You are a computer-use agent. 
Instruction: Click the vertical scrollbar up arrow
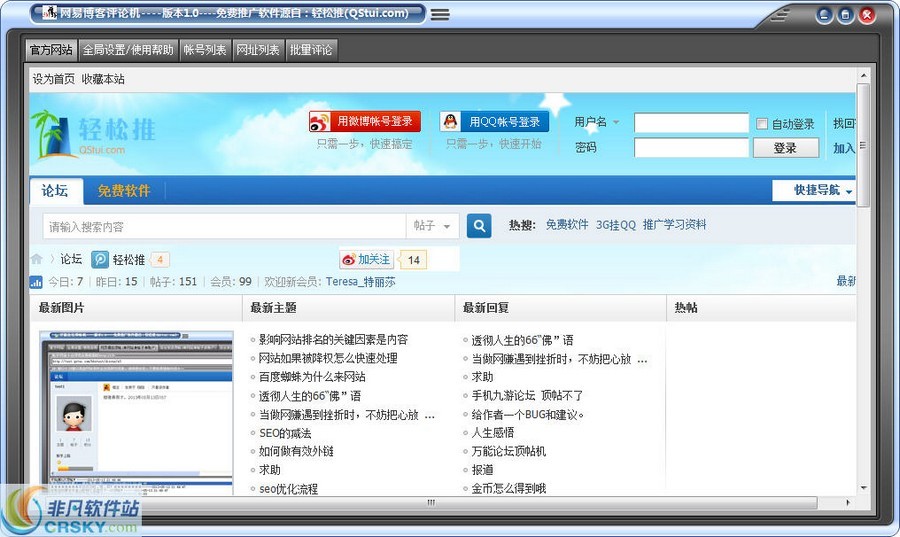click(863, 75)
